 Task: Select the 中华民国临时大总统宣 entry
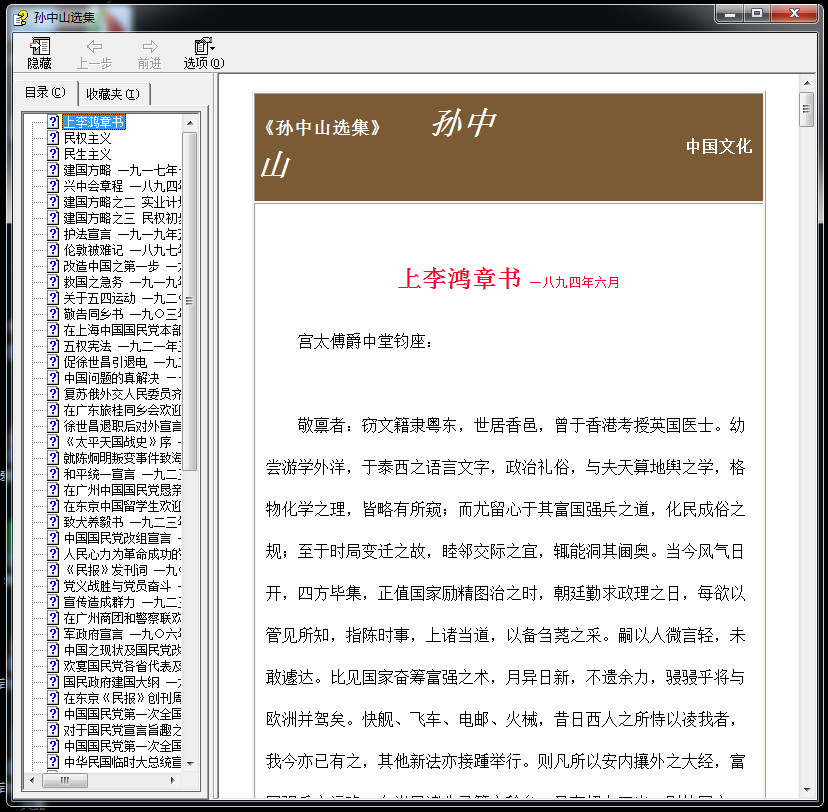pos(122,762)
